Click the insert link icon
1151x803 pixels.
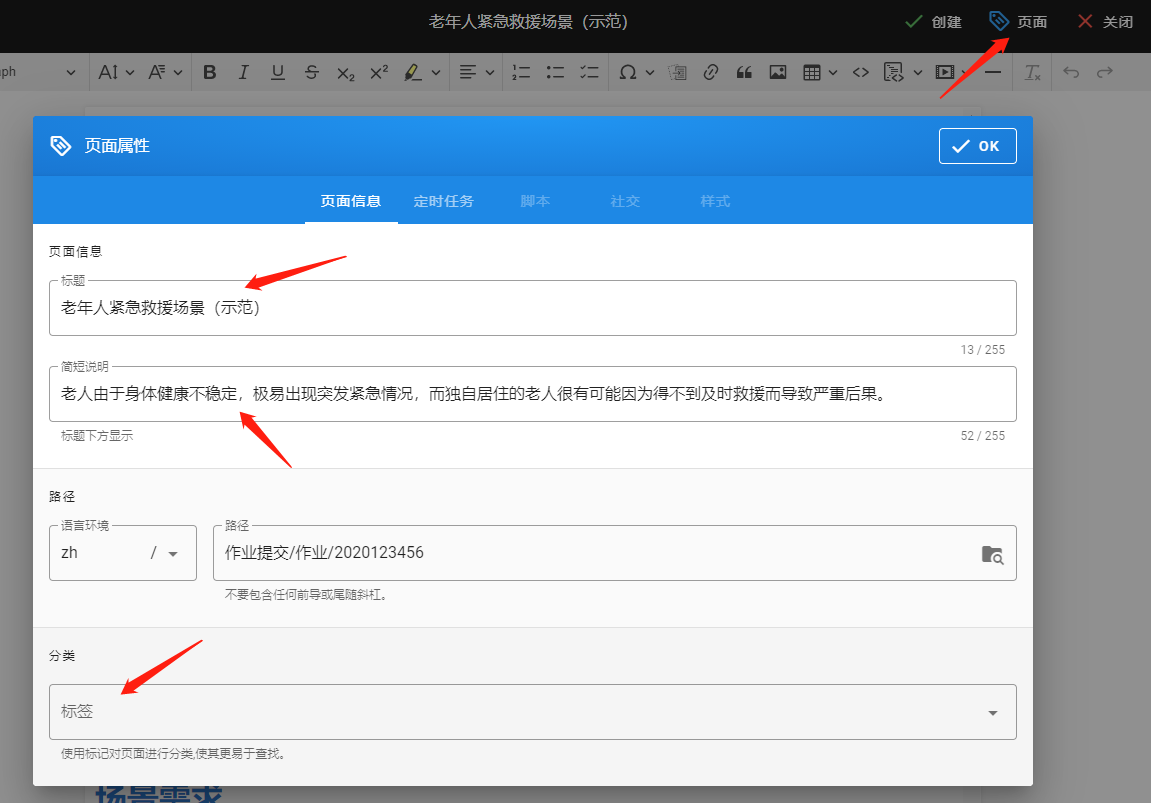tap(711, 72)
